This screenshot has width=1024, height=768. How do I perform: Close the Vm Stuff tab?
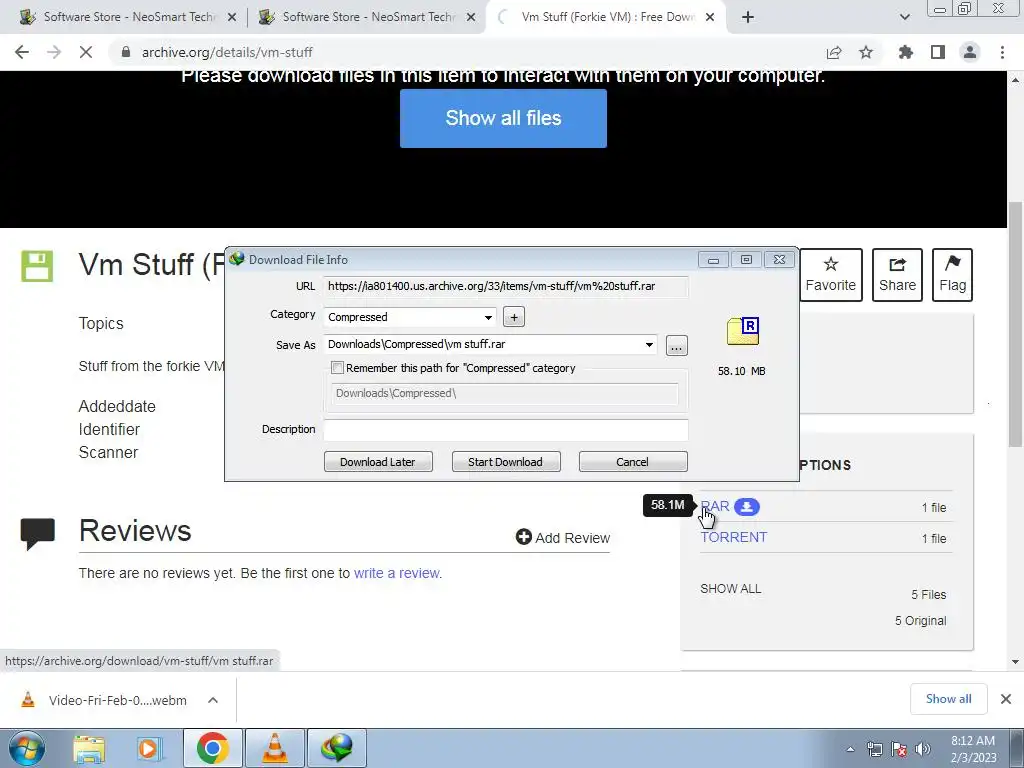pos(711,18)
